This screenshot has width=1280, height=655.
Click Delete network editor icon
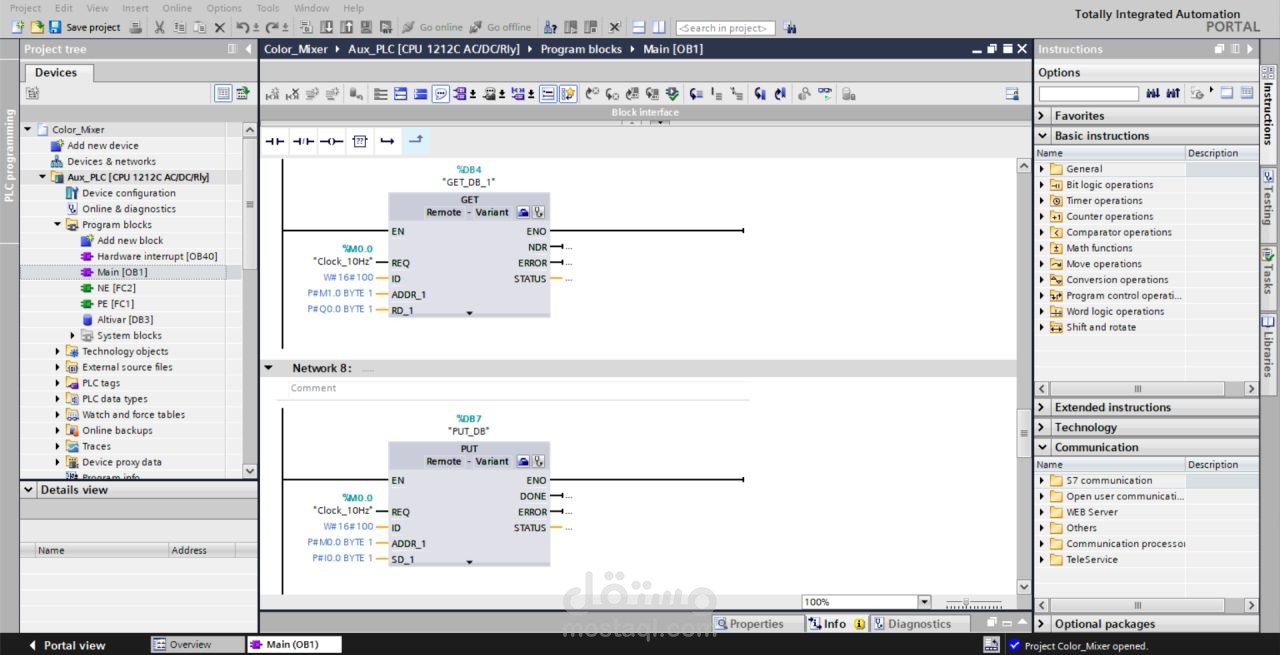(292, 94)
